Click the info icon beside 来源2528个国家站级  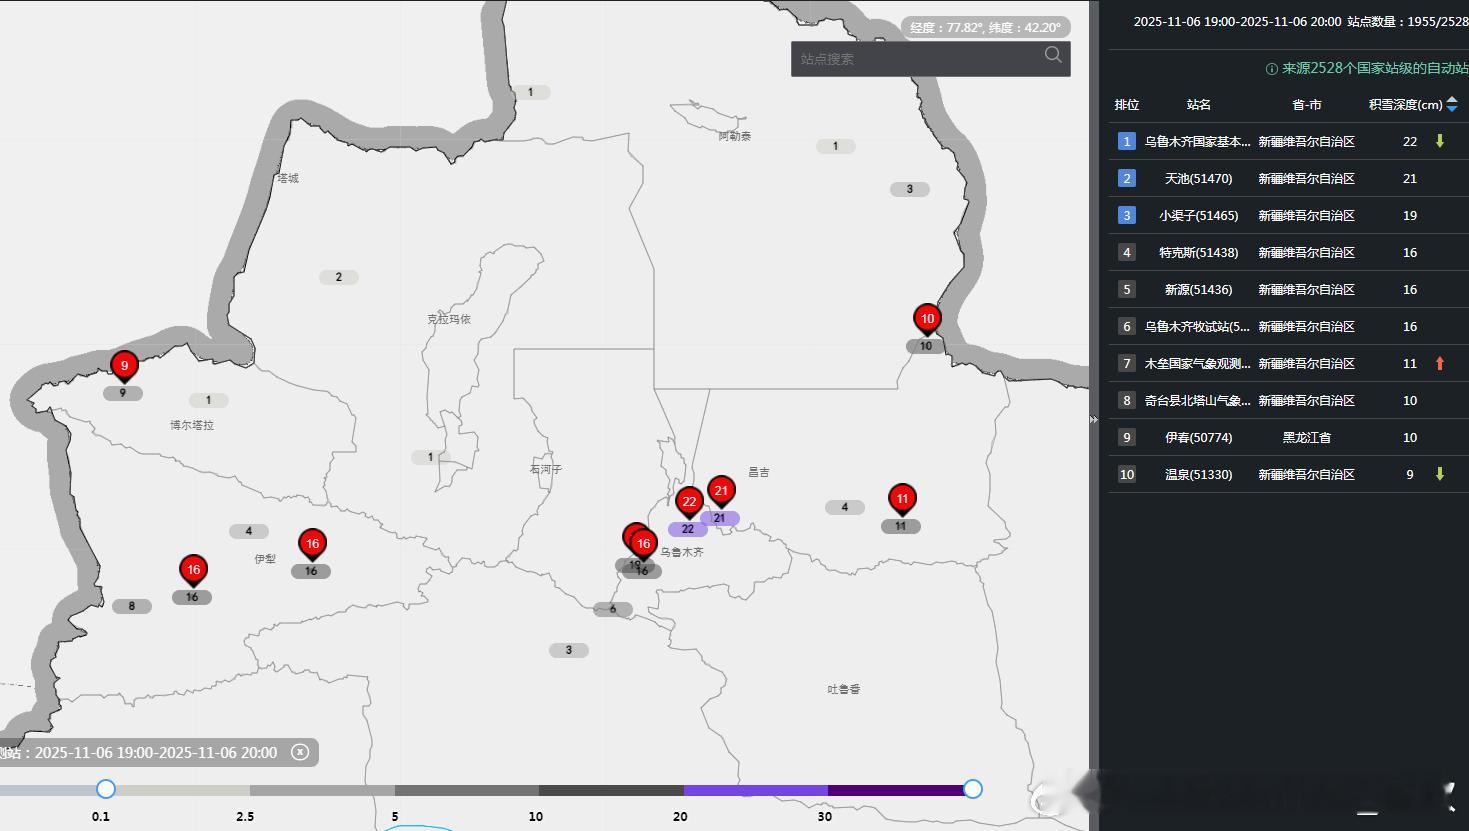pos(1272,69)
